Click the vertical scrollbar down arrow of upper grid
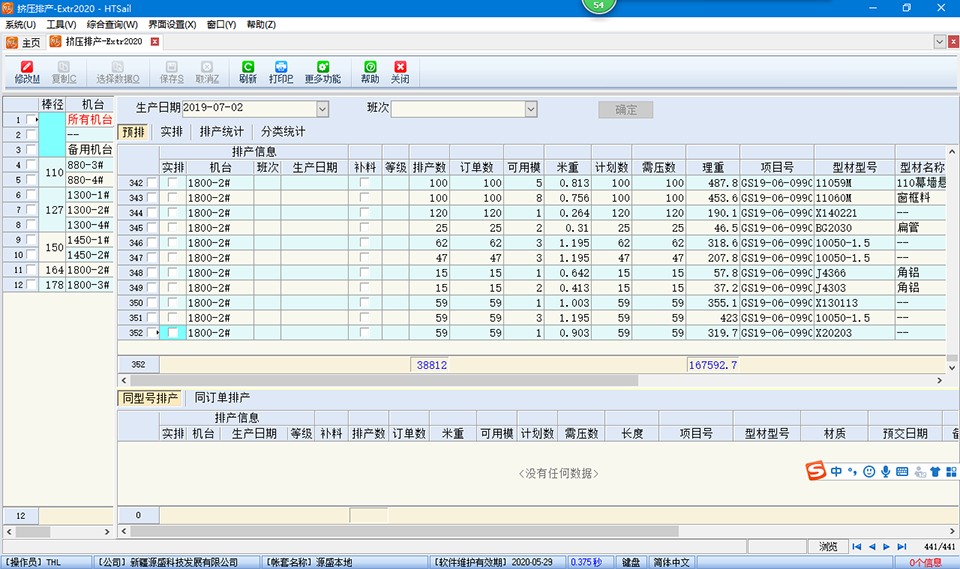Image resolution: width=960 pixels, height=569 pixels. click(x=952, y=368)
